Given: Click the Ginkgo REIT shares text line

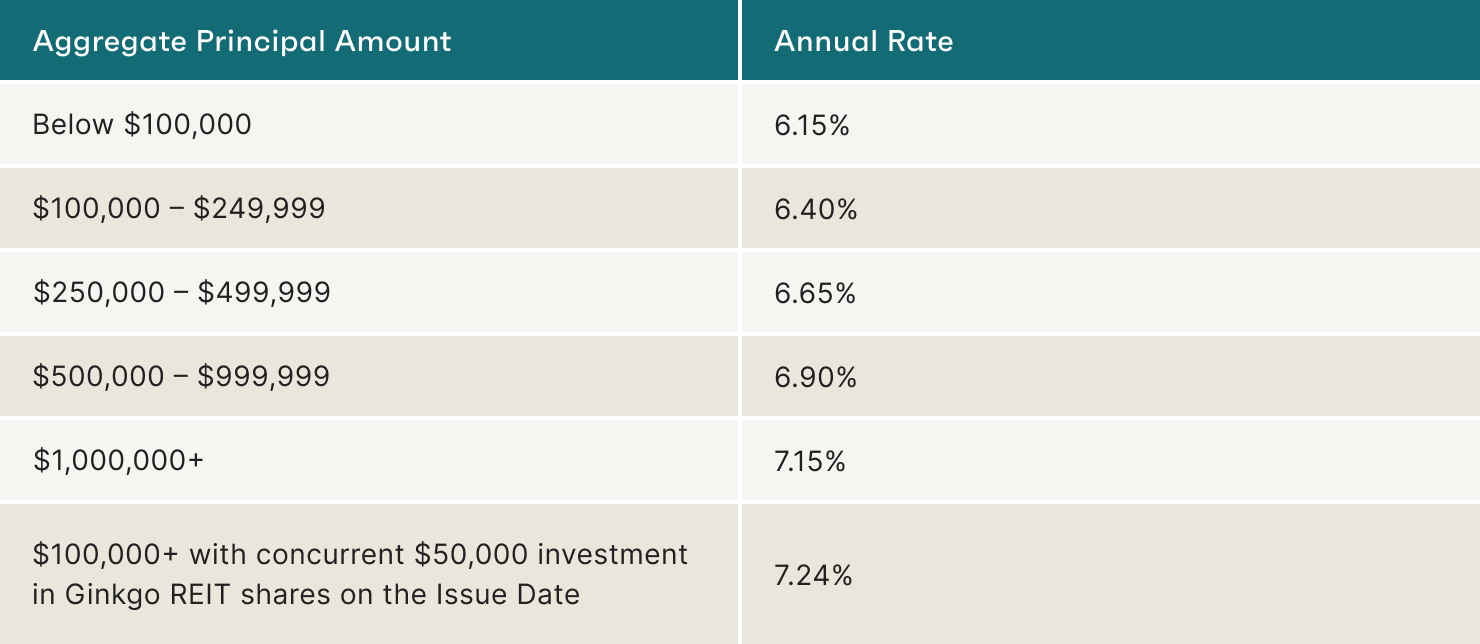Looking at the screenshot, I should (x=306, y=594).
